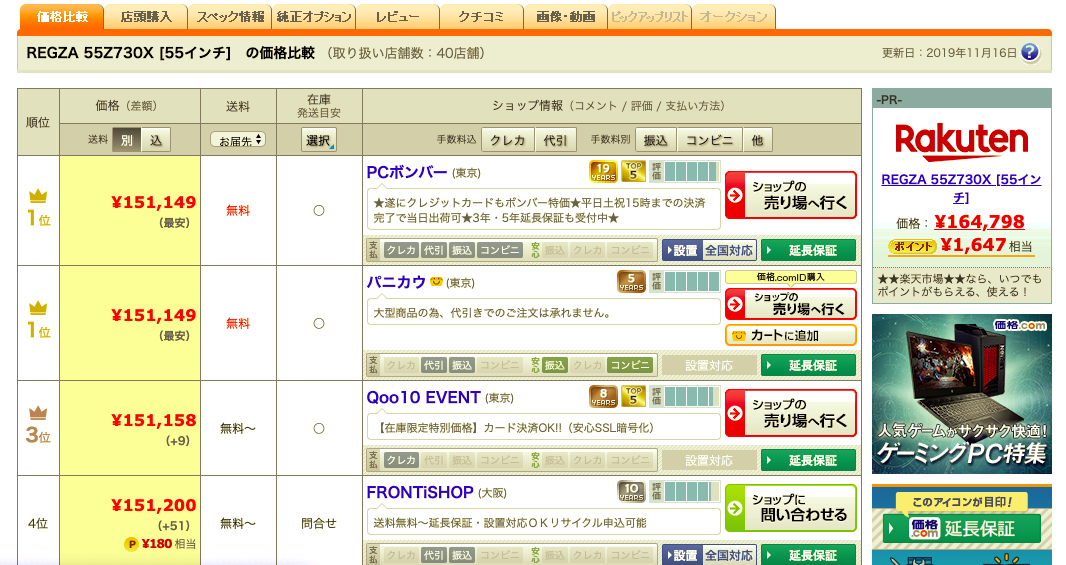The width and height of the screenshot is (1066, 565).
Task: View パニカウ's rating bar
Action: click(684, 281)
